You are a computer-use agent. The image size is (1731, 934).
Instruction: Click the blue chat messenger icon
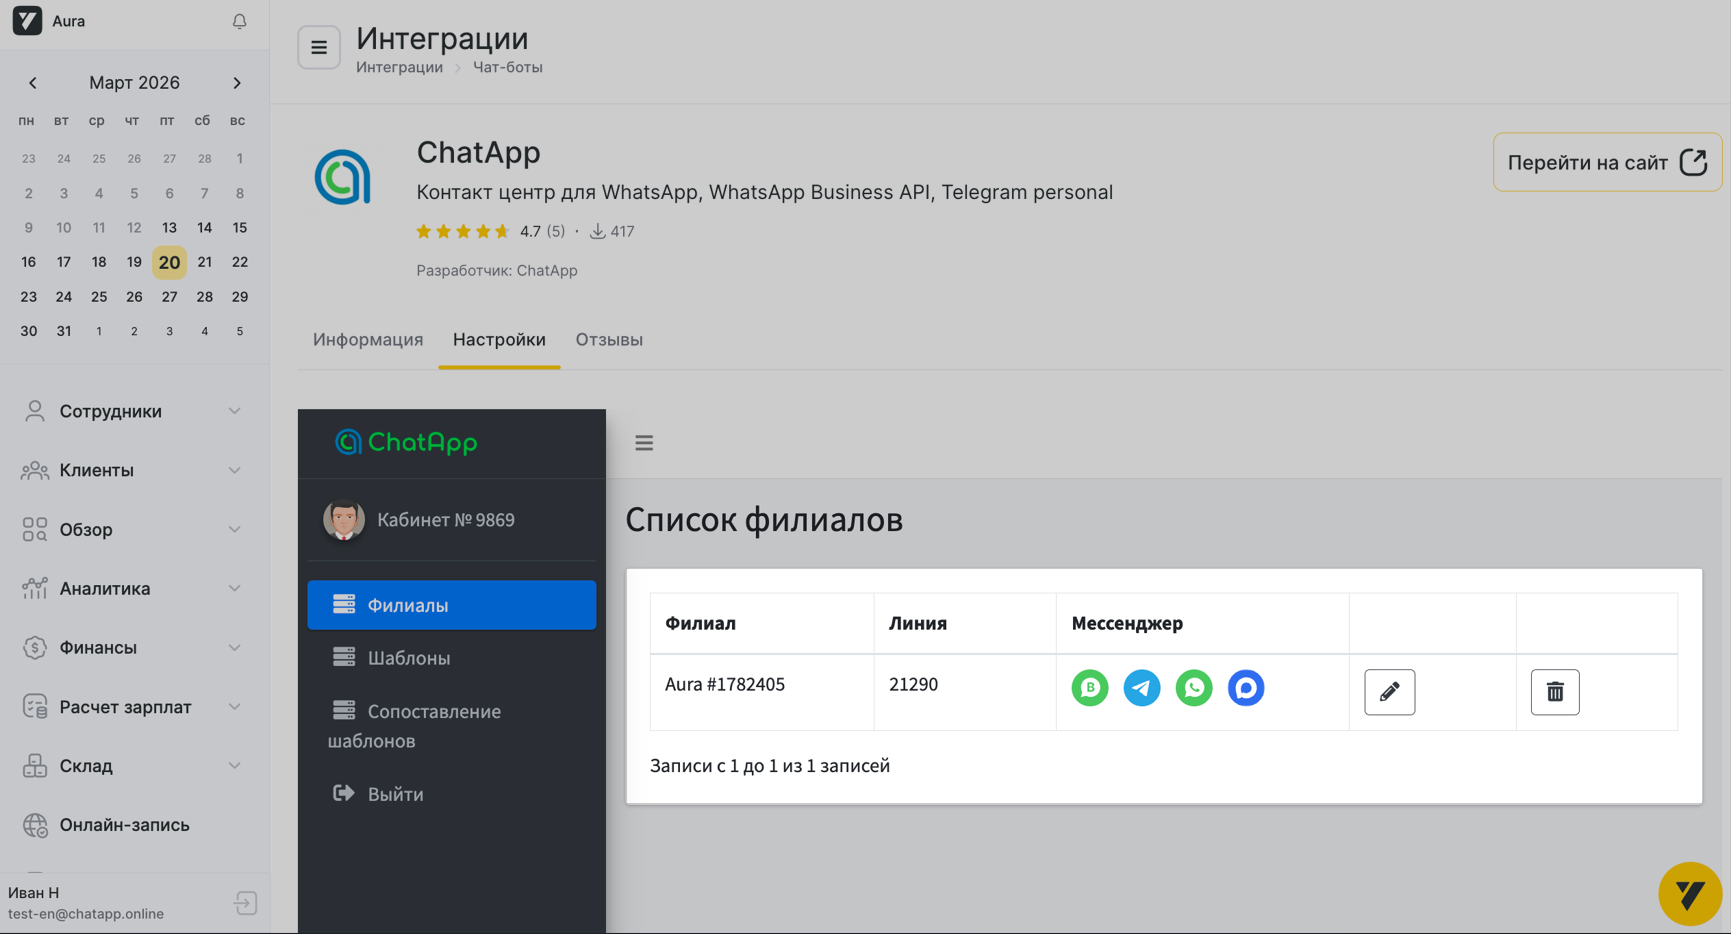click(x=1245, y=688)
